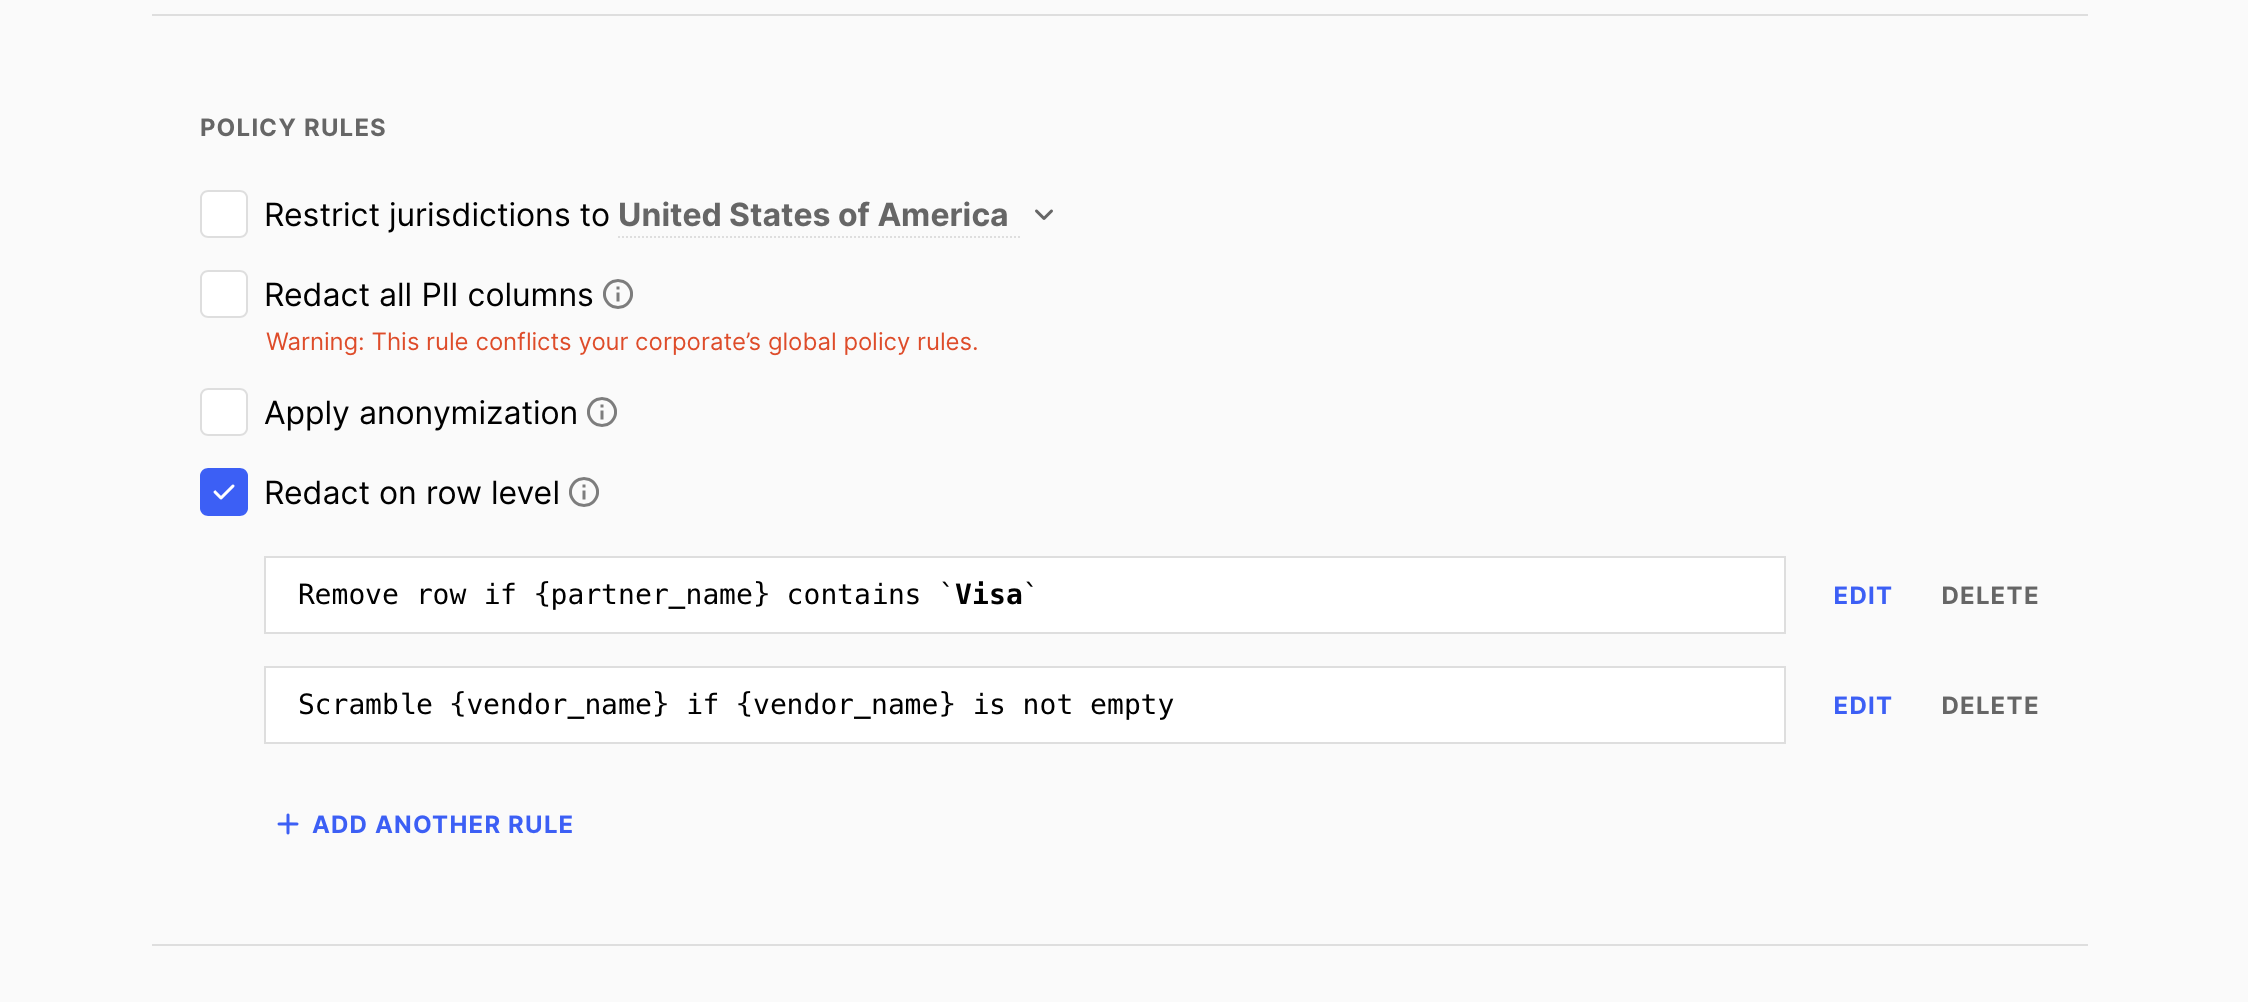Click the plus icon before ADD ANOTHER RULE
Viewport: 2248px width, 1002px height.
pyautogui.click(x=287, y=824)
